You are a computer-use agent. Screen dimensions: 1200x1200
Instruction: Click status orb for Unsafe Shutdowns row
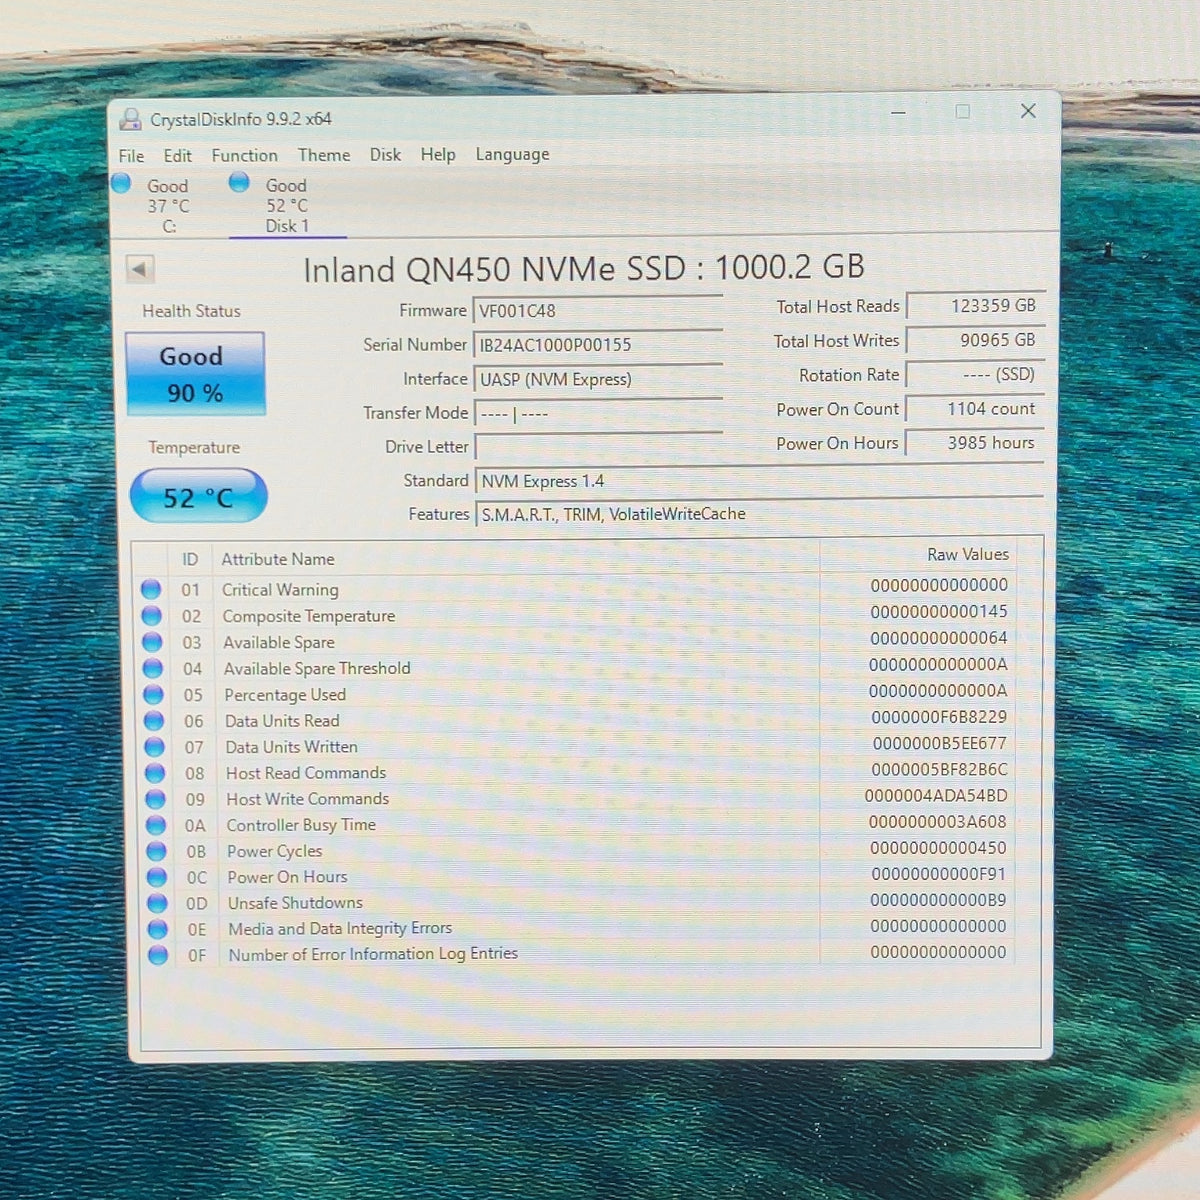coord(157,903)
